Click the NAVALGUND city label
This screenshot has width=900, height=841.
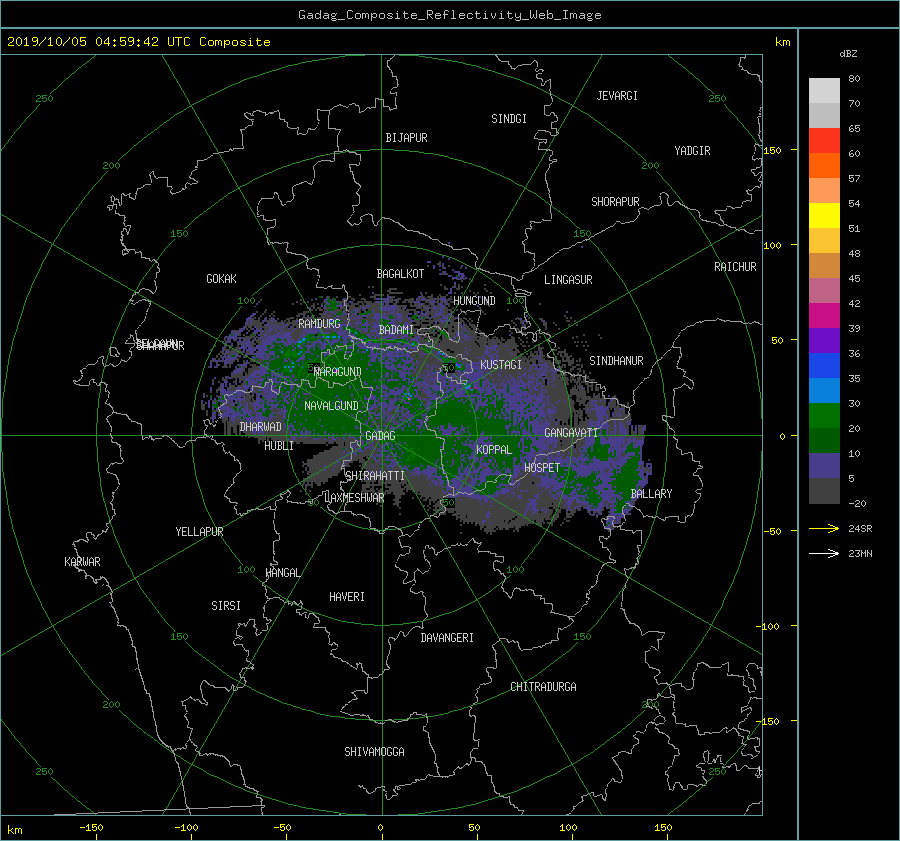tap(331, 406)
